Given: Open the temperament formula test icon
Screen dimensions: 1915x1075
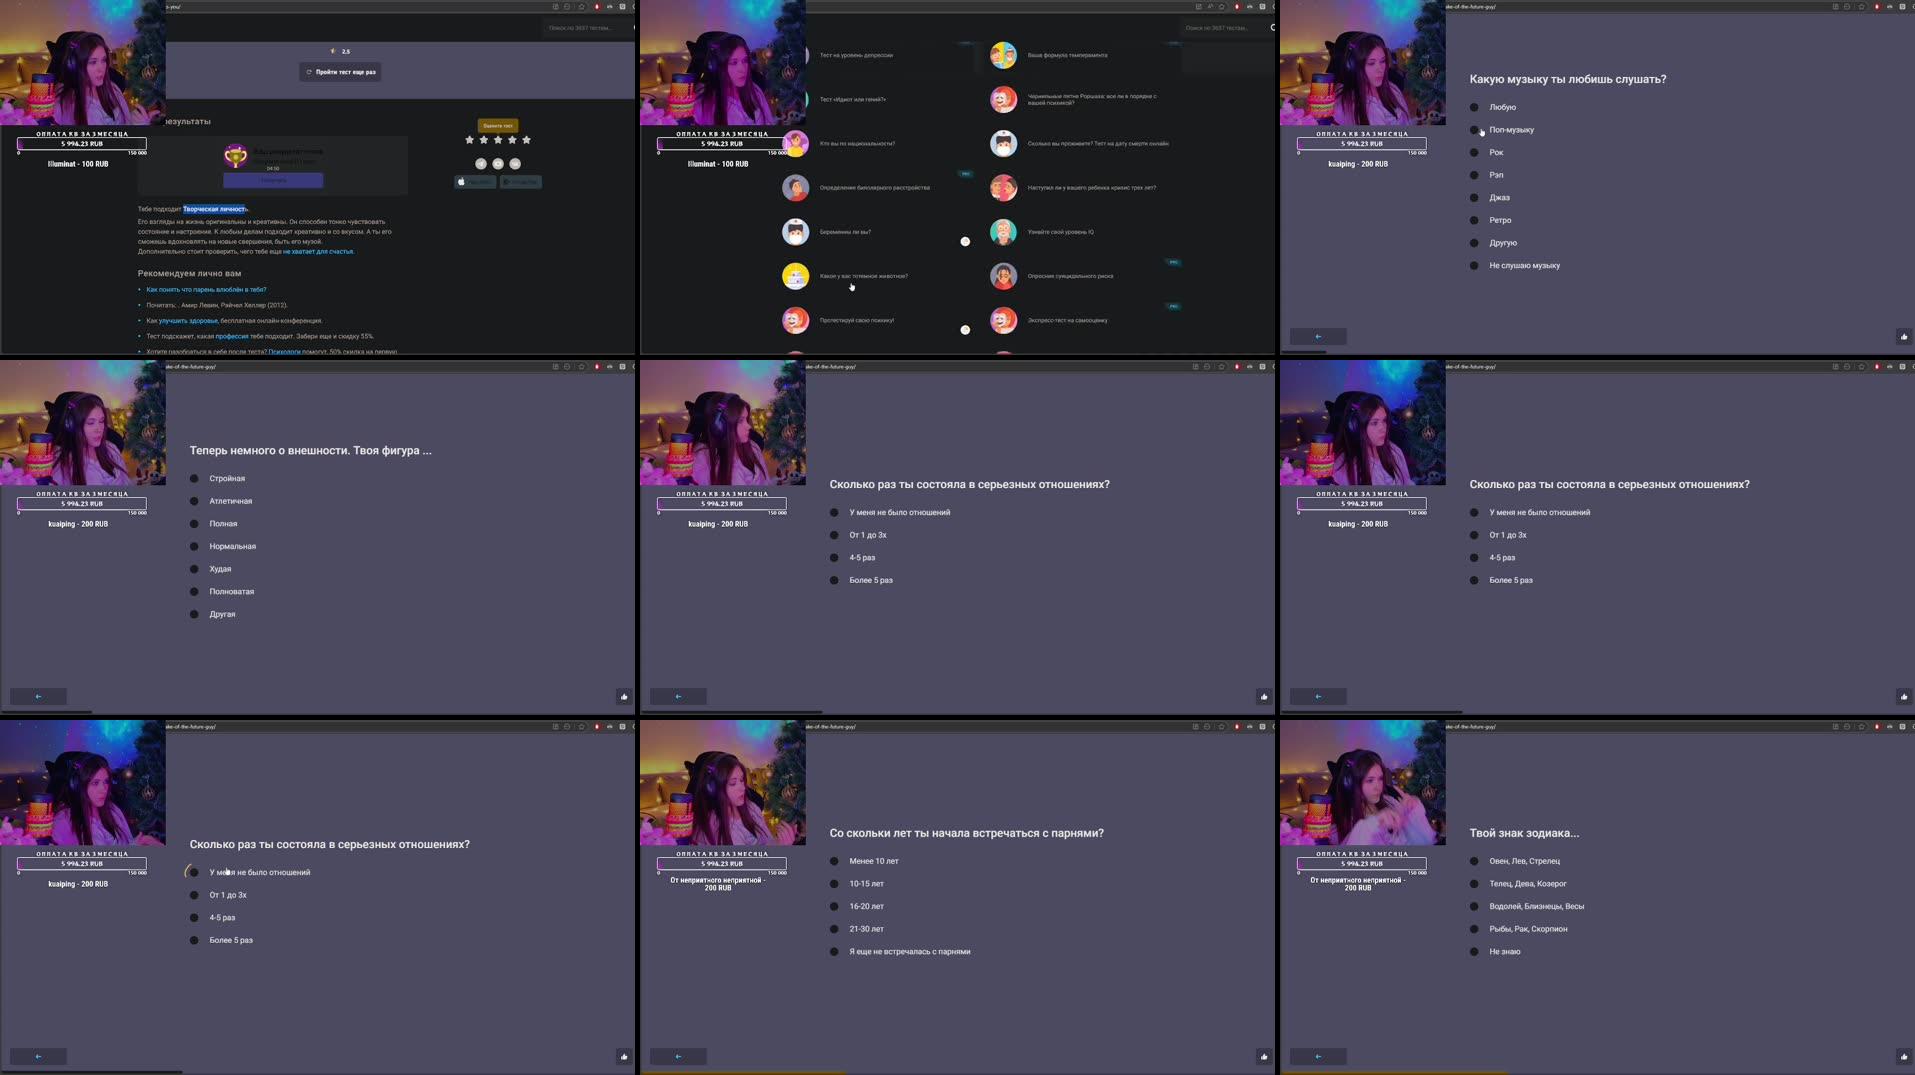Looking at the screenshot, I should 1003,55.
